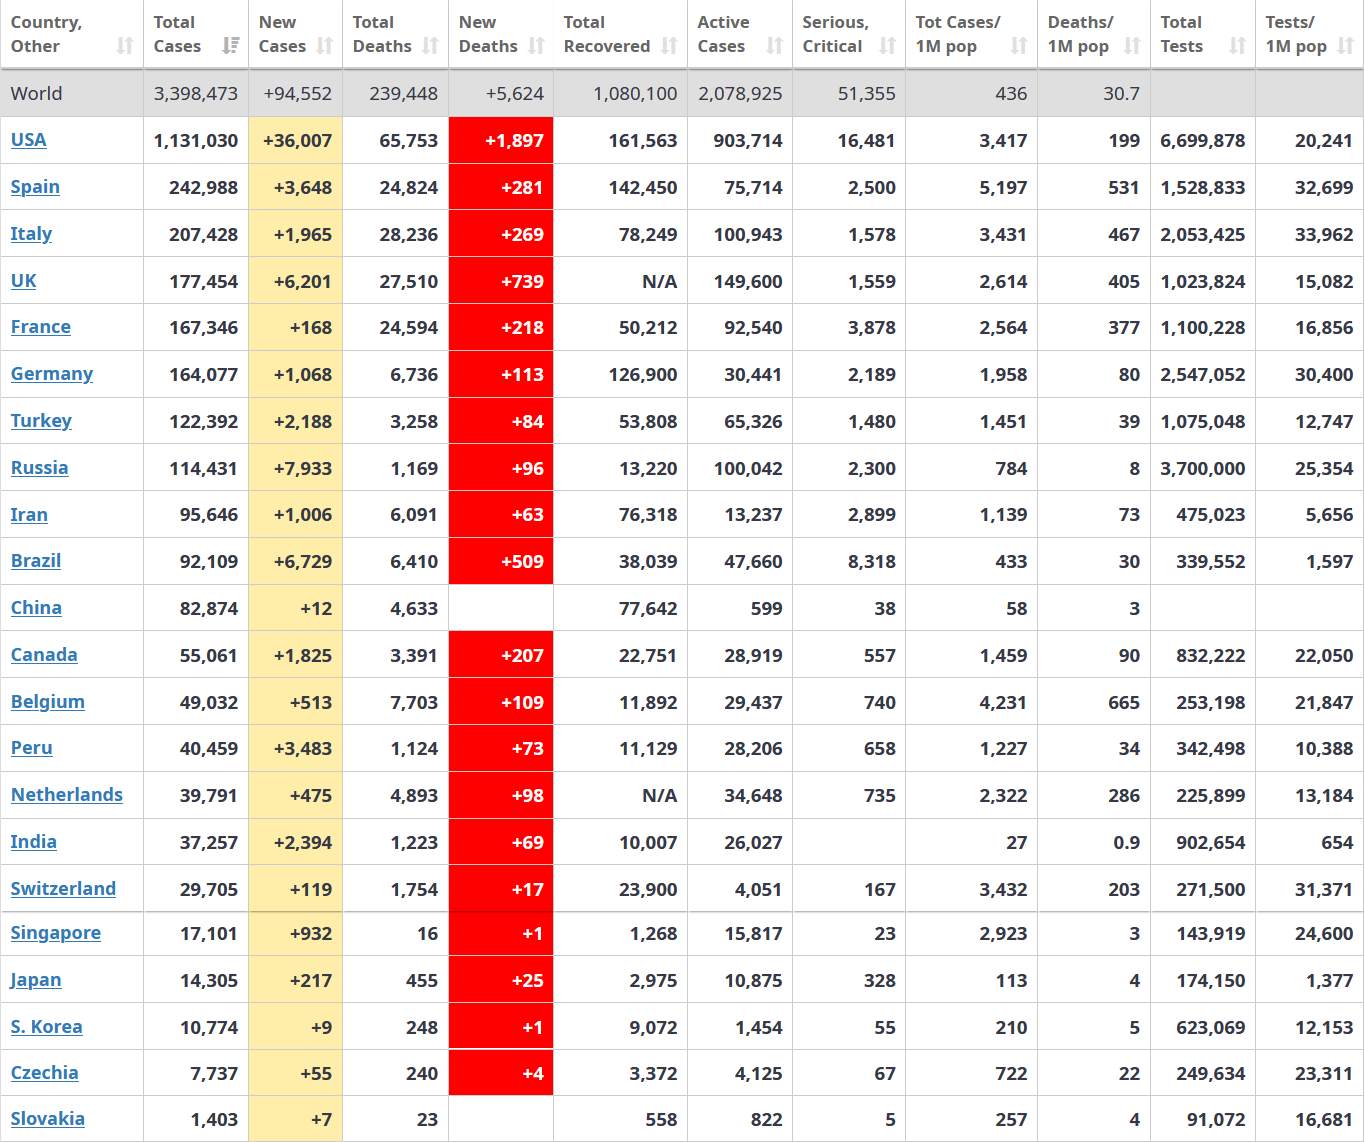Click Active Cases sort arrows
This screenshot has width=1364, height=1142.
[x=775, y=46]
